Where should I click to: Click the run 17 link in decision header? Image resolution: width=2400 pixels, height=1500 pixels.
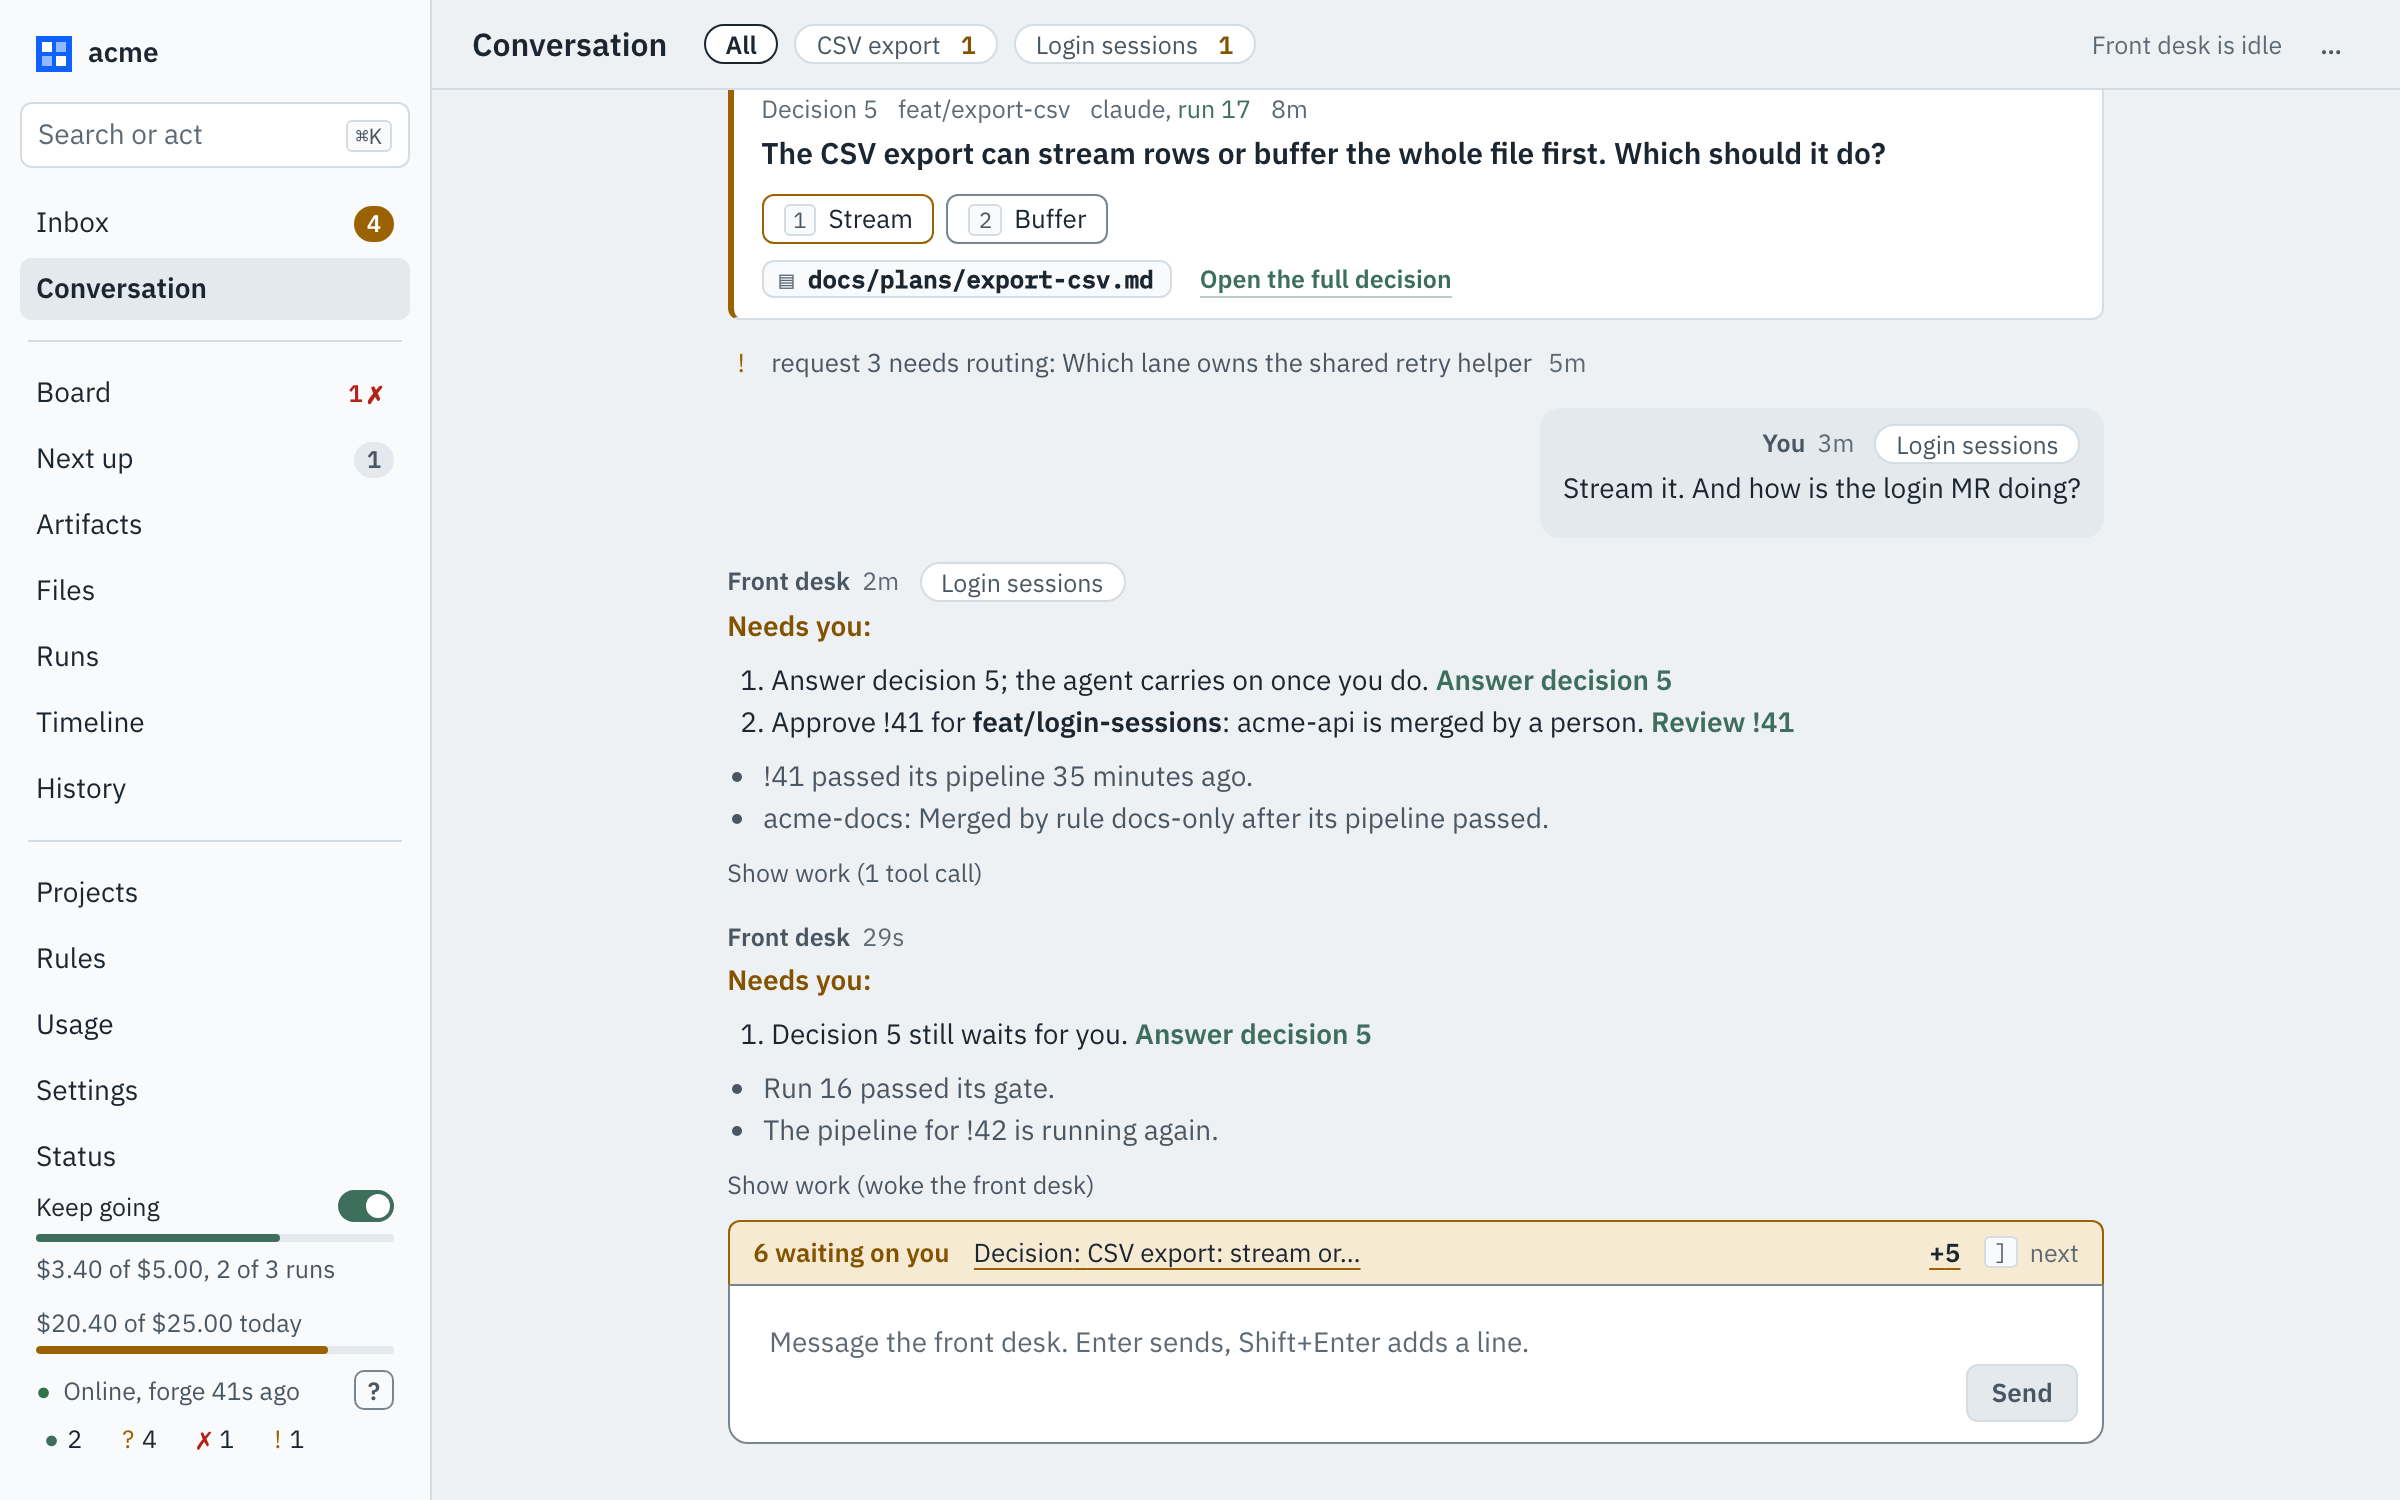pyautogui.click(x=1213, y=110)
